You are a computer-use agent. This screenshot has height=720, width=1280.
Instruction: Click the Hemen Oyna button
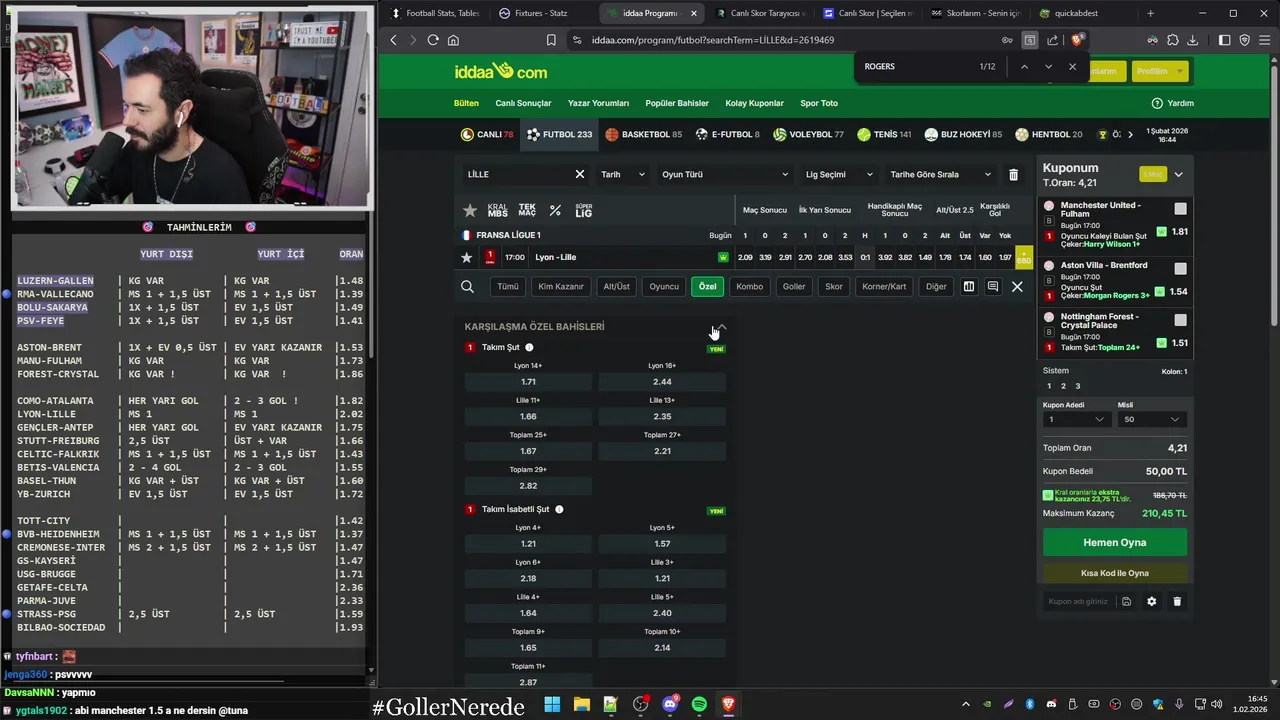[x=1115, y=542]
